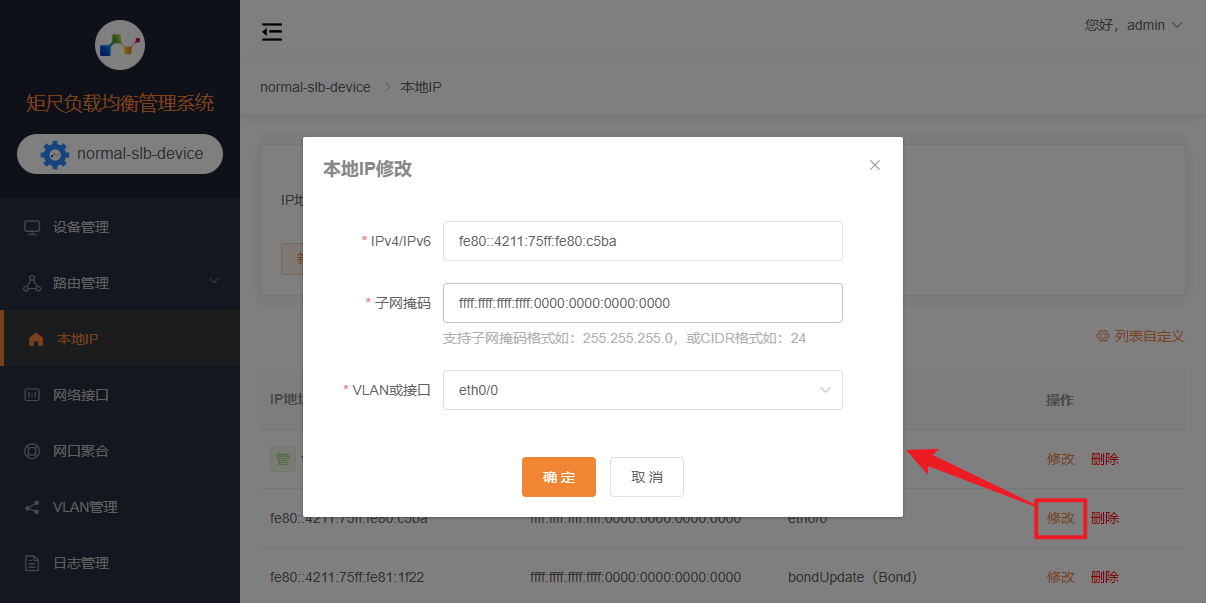The height and width of the screenshot is (603, 1206).
Task: Open the admin user dropdown
Action: (x=1134, y=25)
